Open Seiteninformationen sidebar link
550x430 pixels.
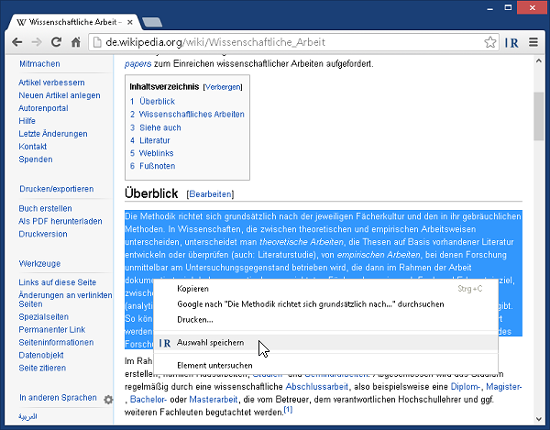(x=56, y=342)
